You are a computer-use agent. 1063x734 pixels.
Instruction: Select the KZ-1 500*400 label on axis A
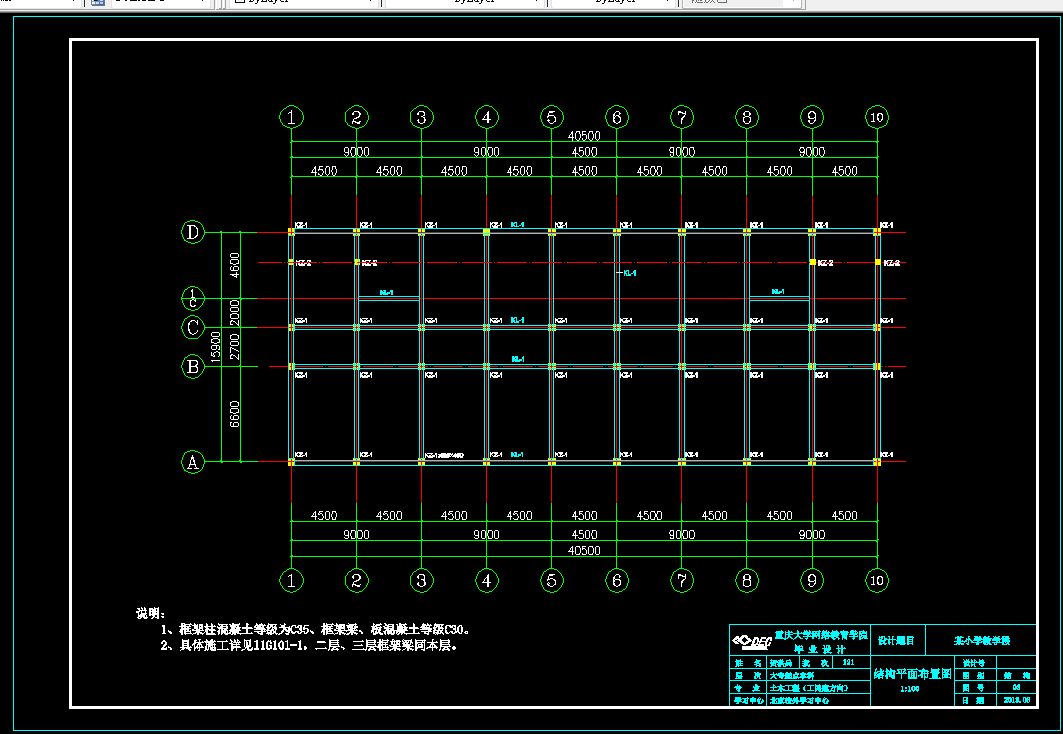click(444, 455)
